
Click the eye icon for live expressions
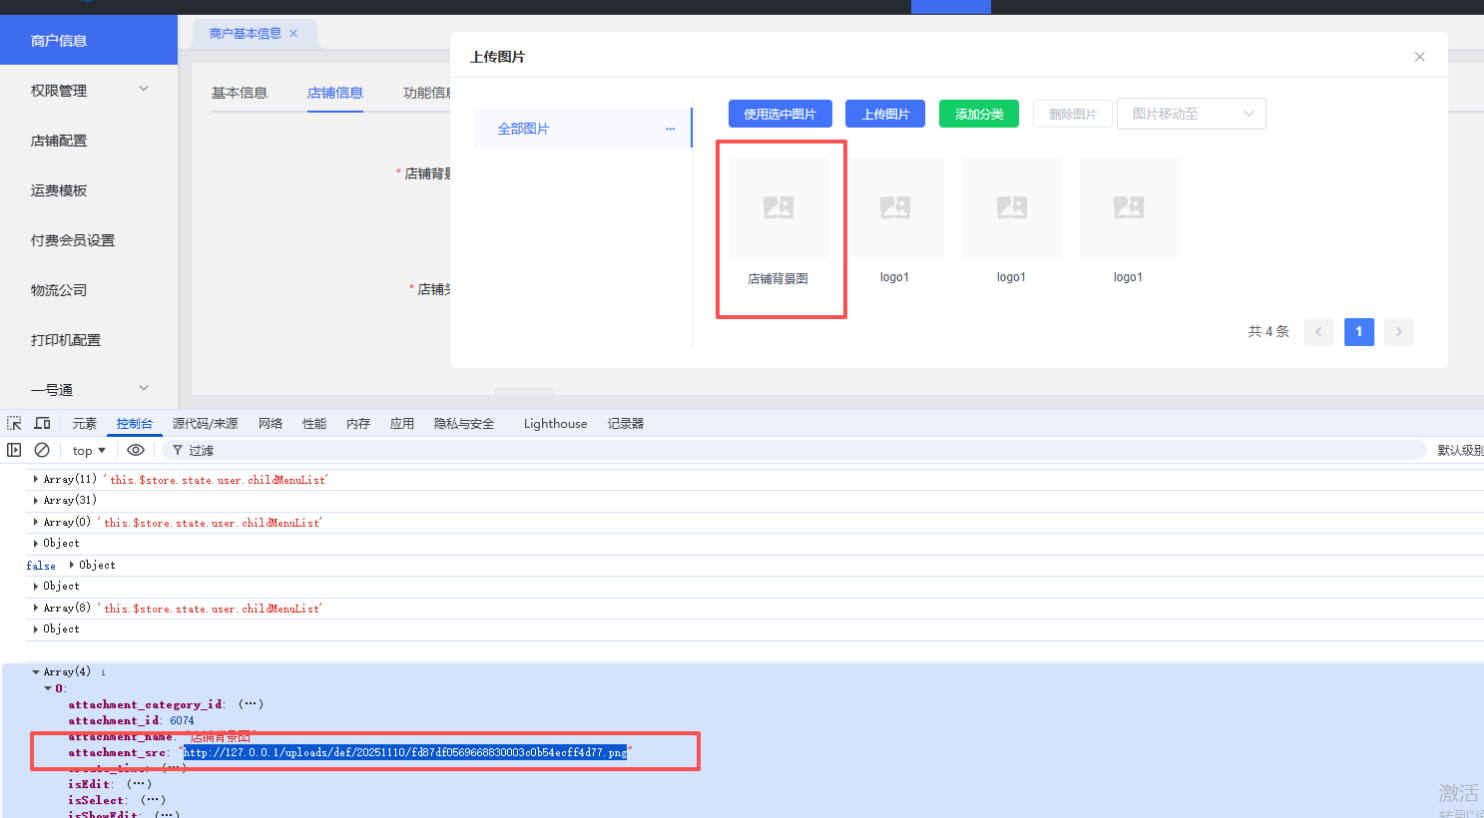click(x=136, y=450)
